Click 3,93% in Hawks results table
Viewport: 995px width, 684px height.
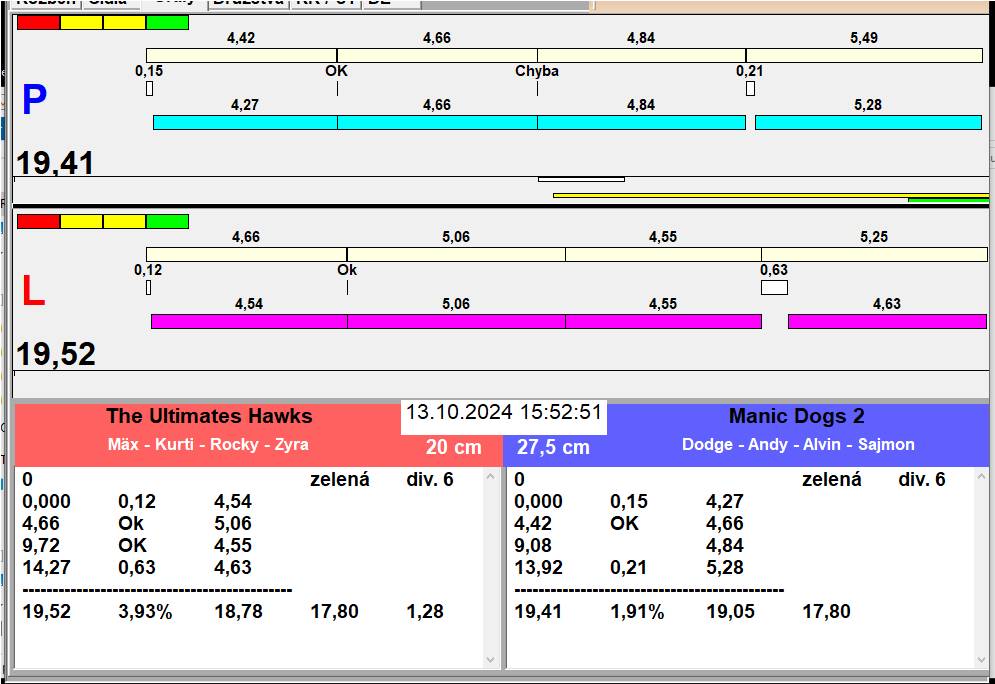click(145, 612)
